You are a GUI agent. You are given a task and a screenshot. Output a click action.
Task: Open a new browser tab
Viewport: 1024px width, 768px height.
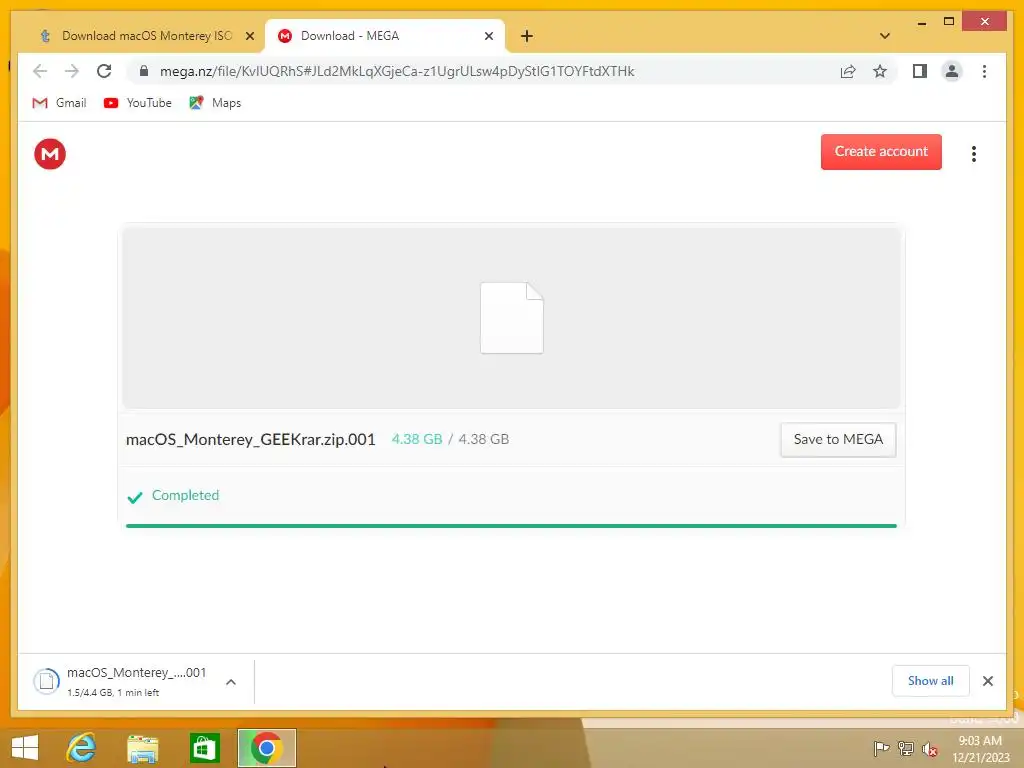(527, 36)
